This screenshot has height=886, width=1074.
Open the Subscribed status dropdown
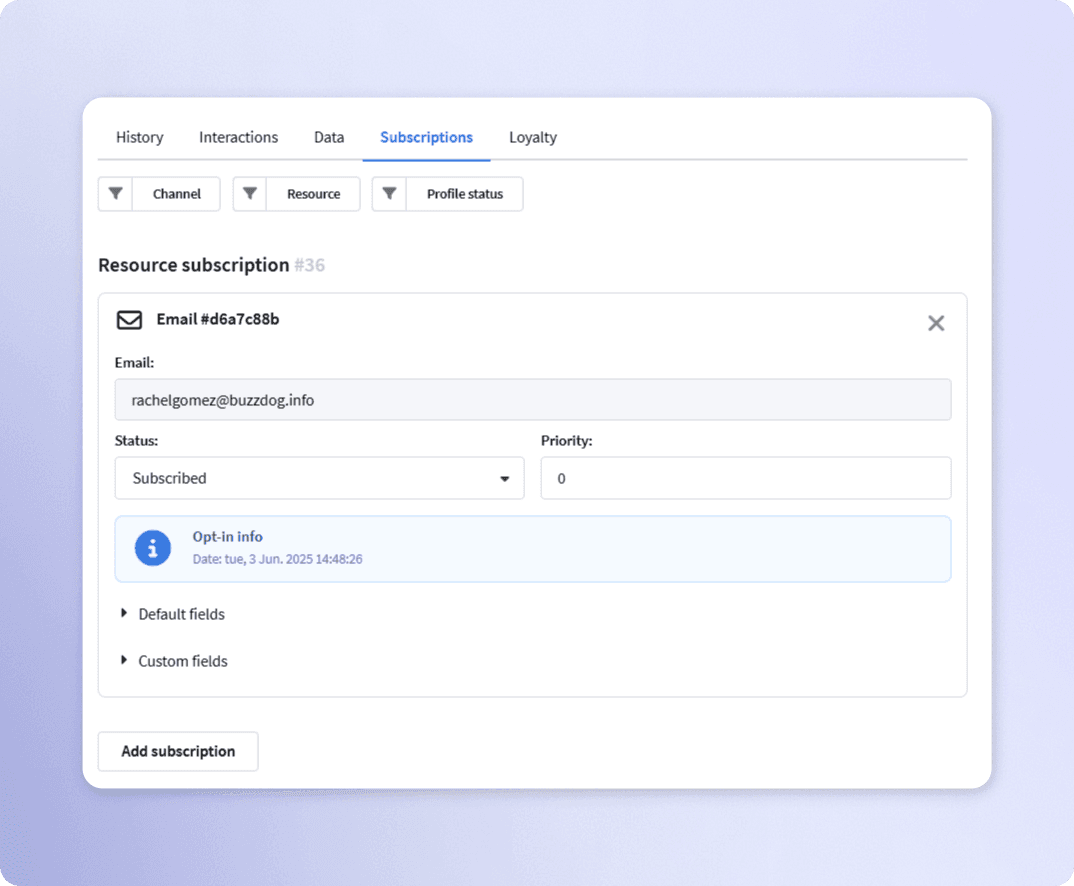(x=319, y=478)
